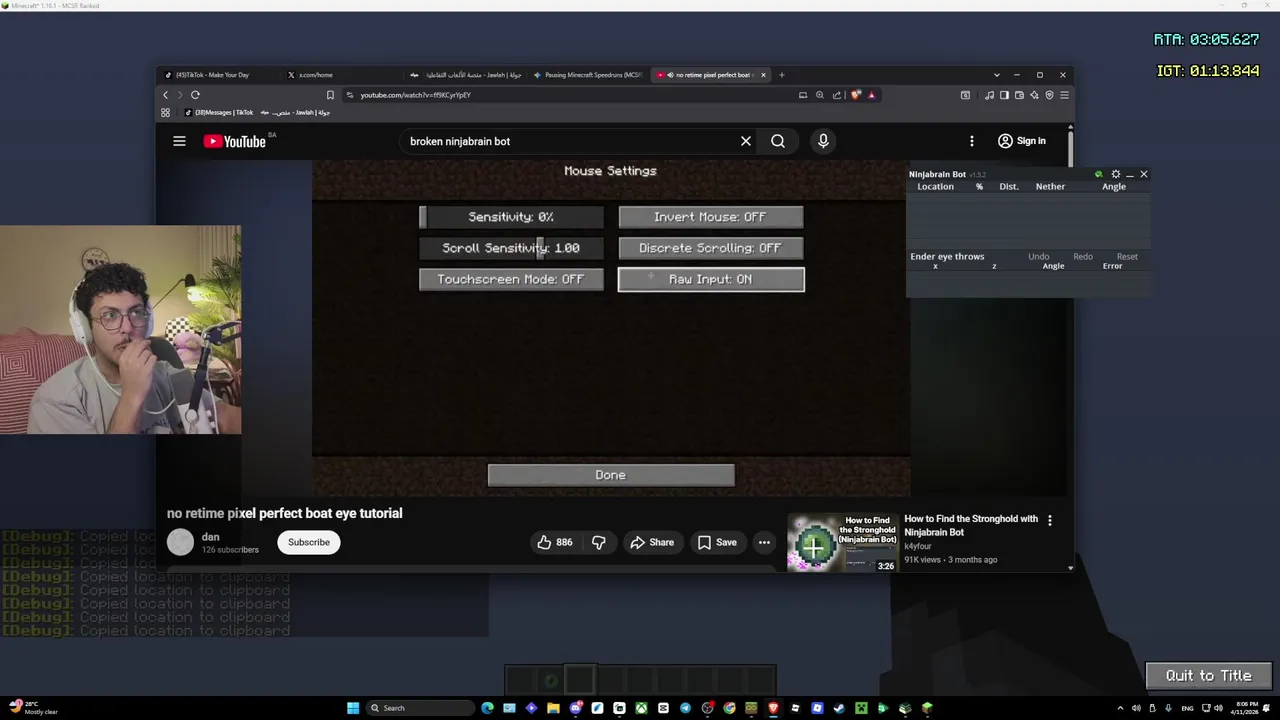Viewport: 1280px width, 720px height.
Task: Show hidden system tray icons
Action: click(1120, 708)
